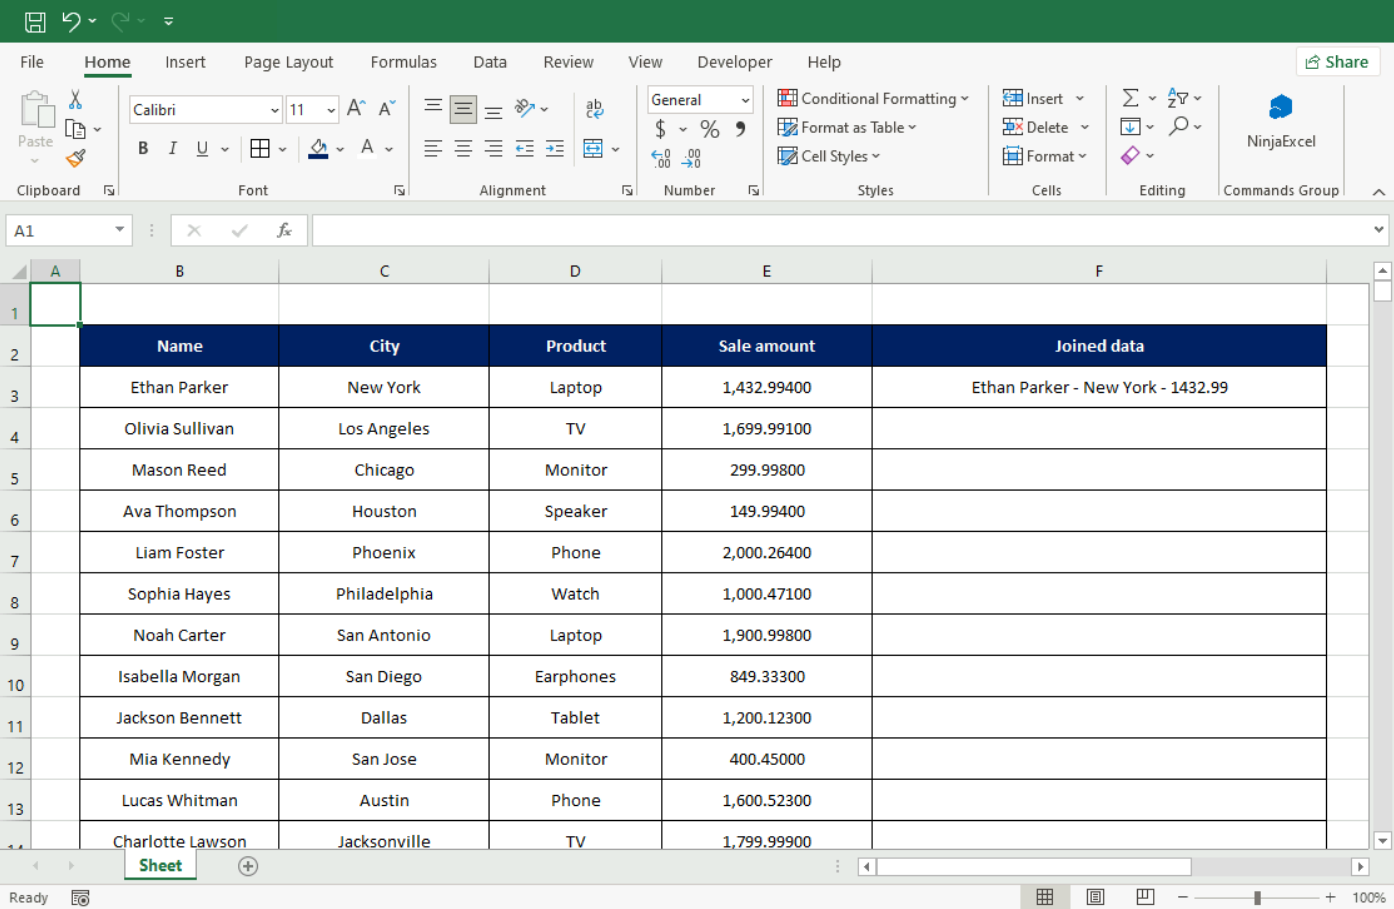The width and height of the screenshot is (1394, 909).
Task: Toggle Center horizontal alignment
Action: click(463, 149)
